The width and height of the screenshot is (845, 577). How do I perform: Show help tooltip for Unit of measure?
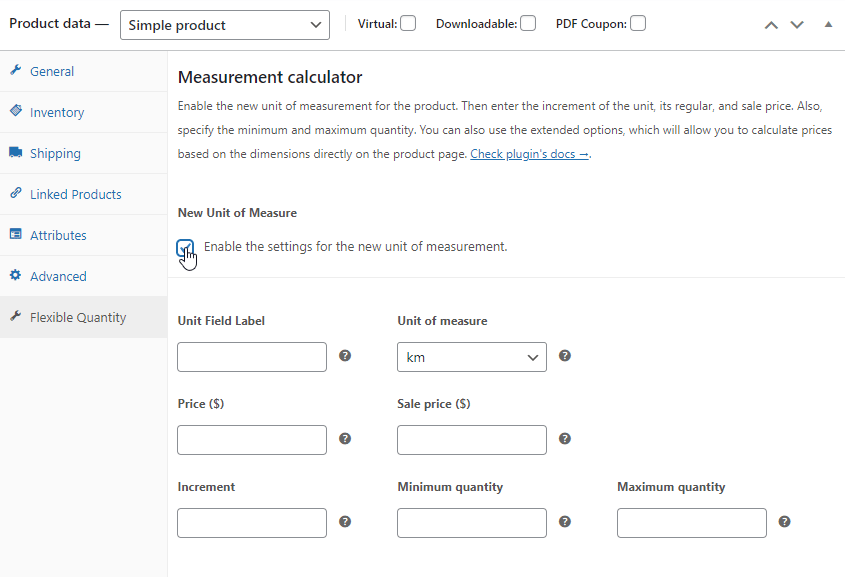click(x=565, y=356)
